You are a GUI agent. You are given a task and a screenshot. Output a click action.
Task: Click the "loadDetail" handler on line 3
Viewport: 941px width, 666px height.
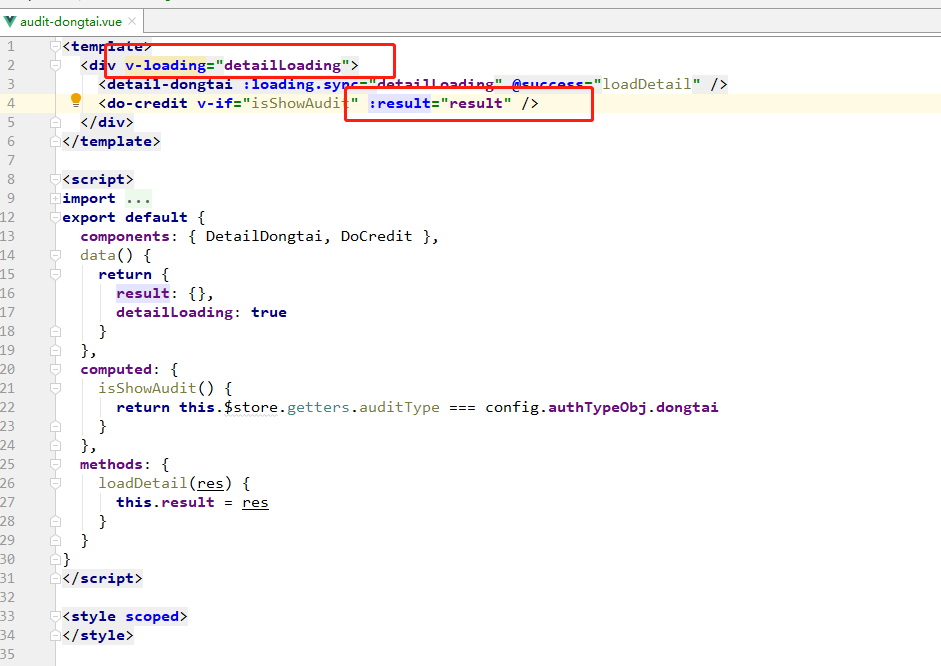click(x=646, y=85)
